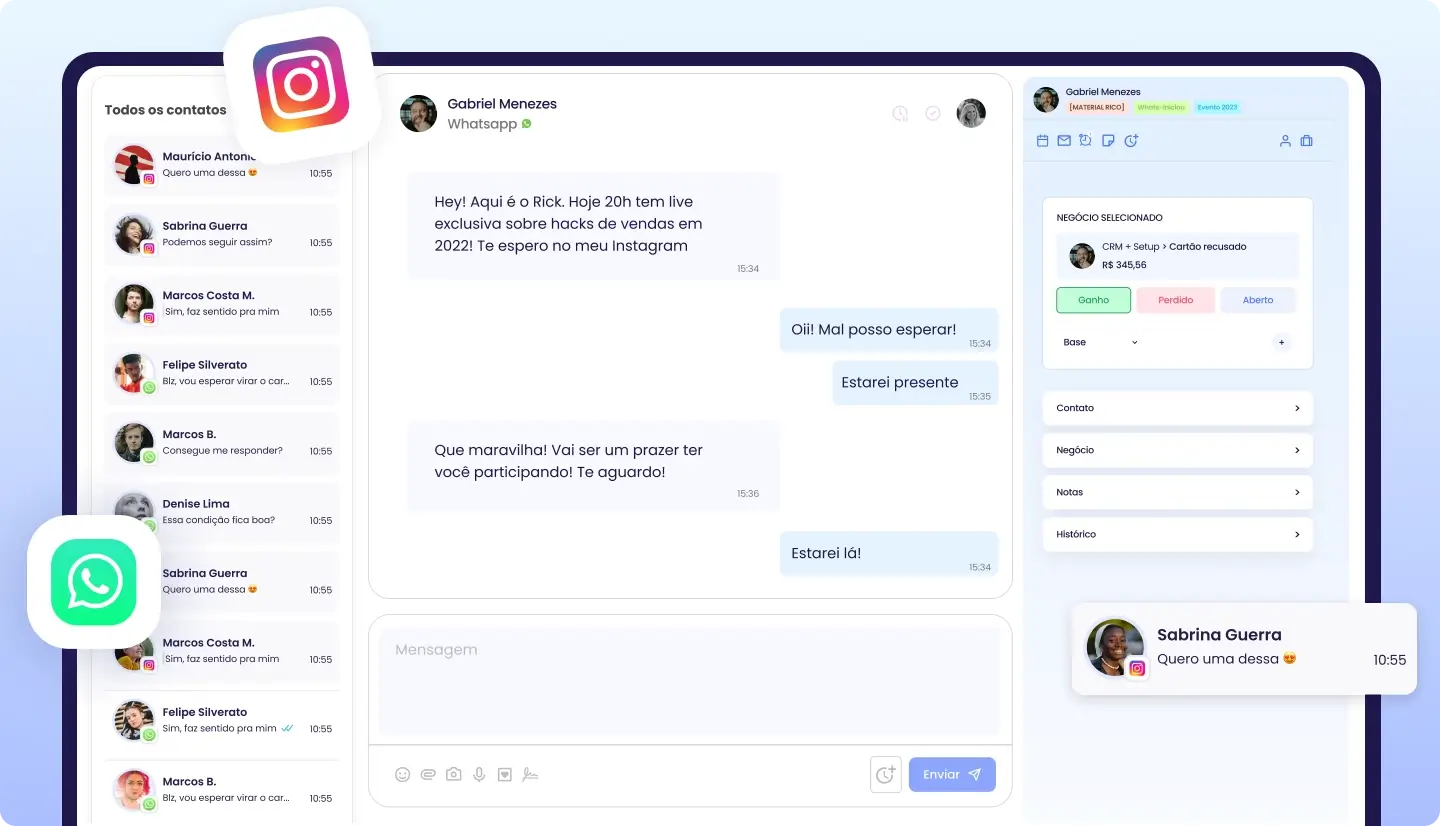Click the heart image icon in message toolbar

tap(505, 774)
